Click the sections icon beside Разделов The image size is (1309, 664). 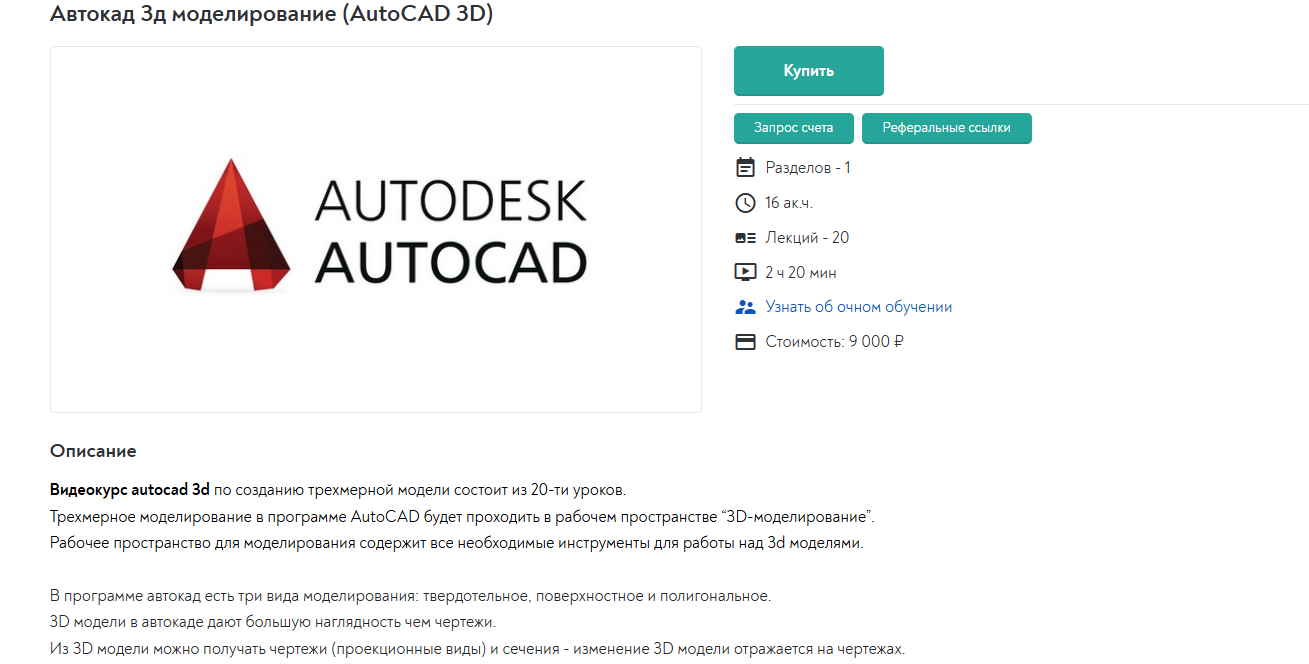pyautogui.click(x=745, y=167)
